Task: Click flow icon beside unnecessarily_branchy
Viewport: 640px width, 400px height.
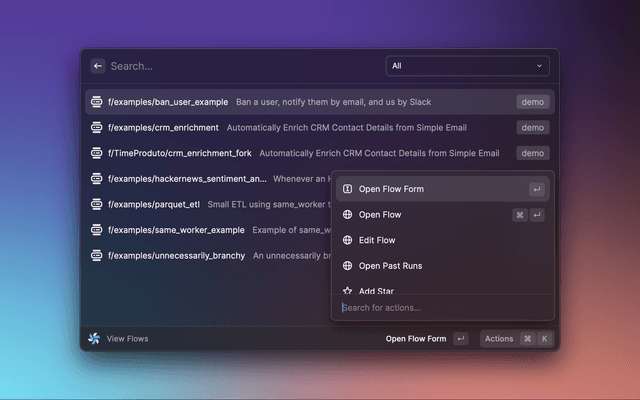Action: pos(96,255)
